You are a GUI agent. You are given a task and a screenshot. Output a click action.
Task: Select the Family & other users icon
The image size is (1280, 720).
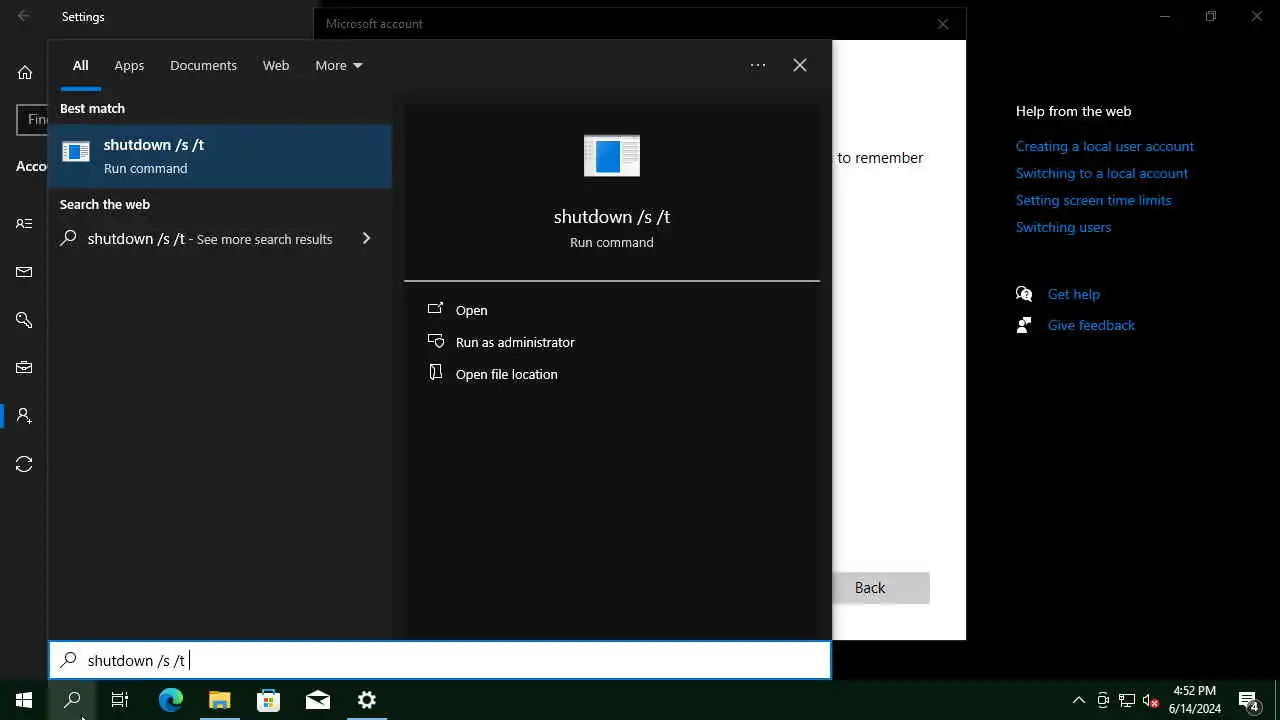pos(24,416)
